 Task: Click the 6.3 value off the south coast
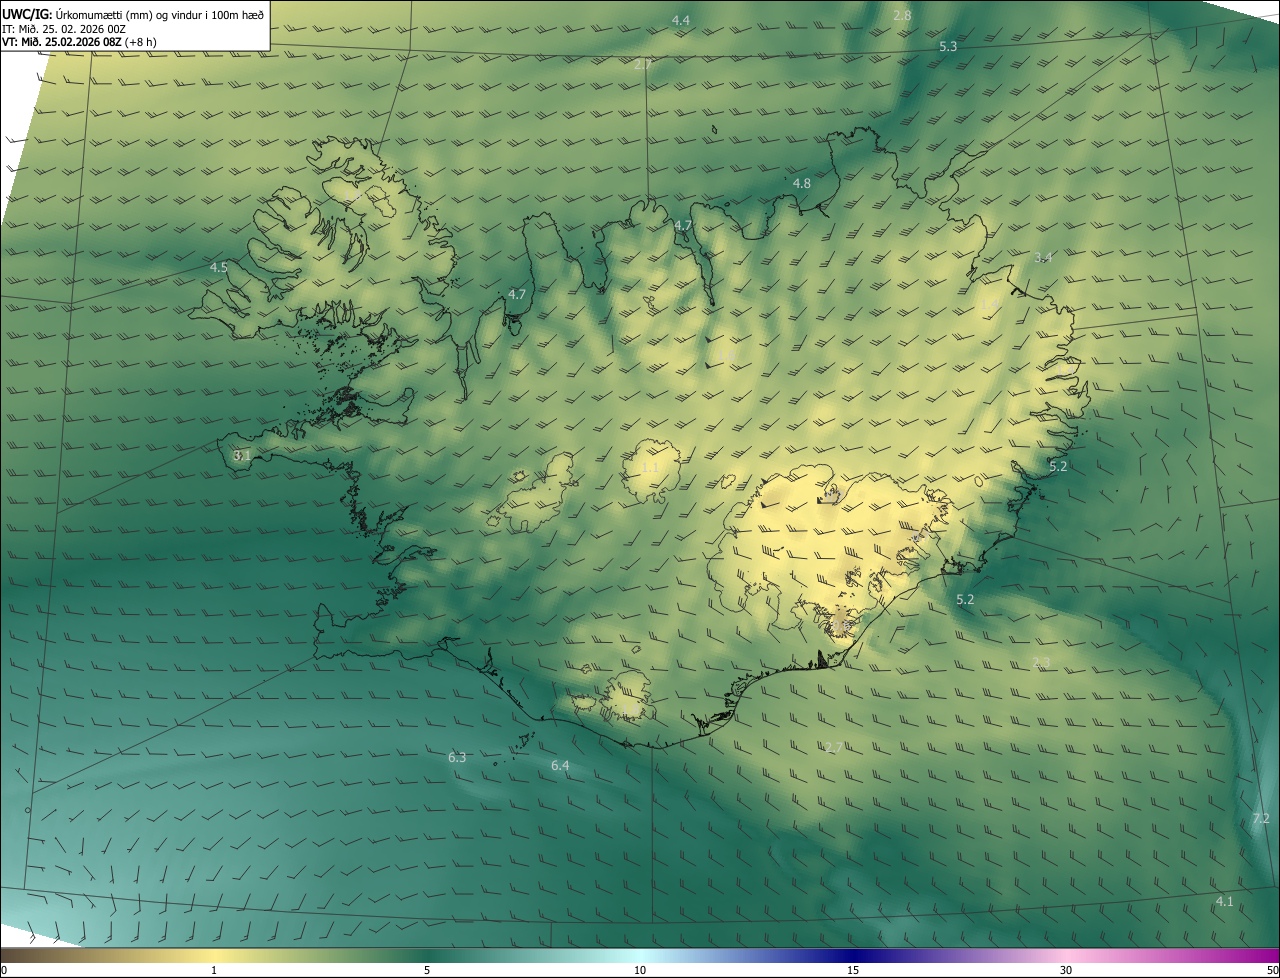(x=457, y=757)
